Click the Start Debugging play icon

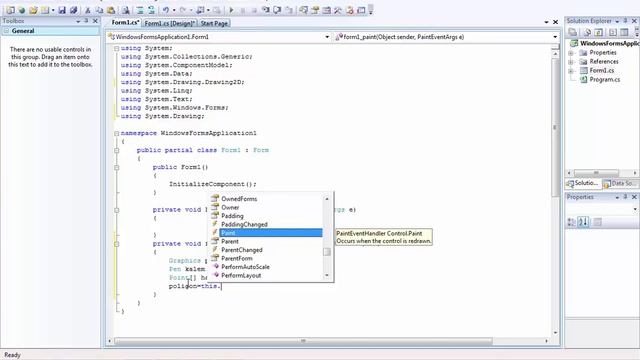pos(231,10)
